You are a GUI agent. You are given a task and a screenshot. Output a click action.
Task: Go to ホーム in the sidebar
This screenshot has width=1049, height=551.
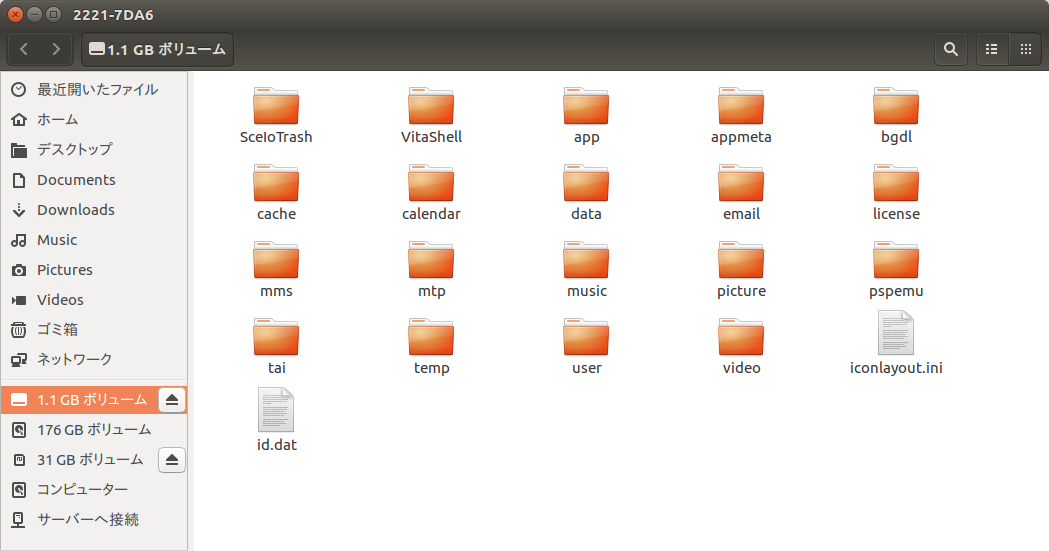click(57, 120)
